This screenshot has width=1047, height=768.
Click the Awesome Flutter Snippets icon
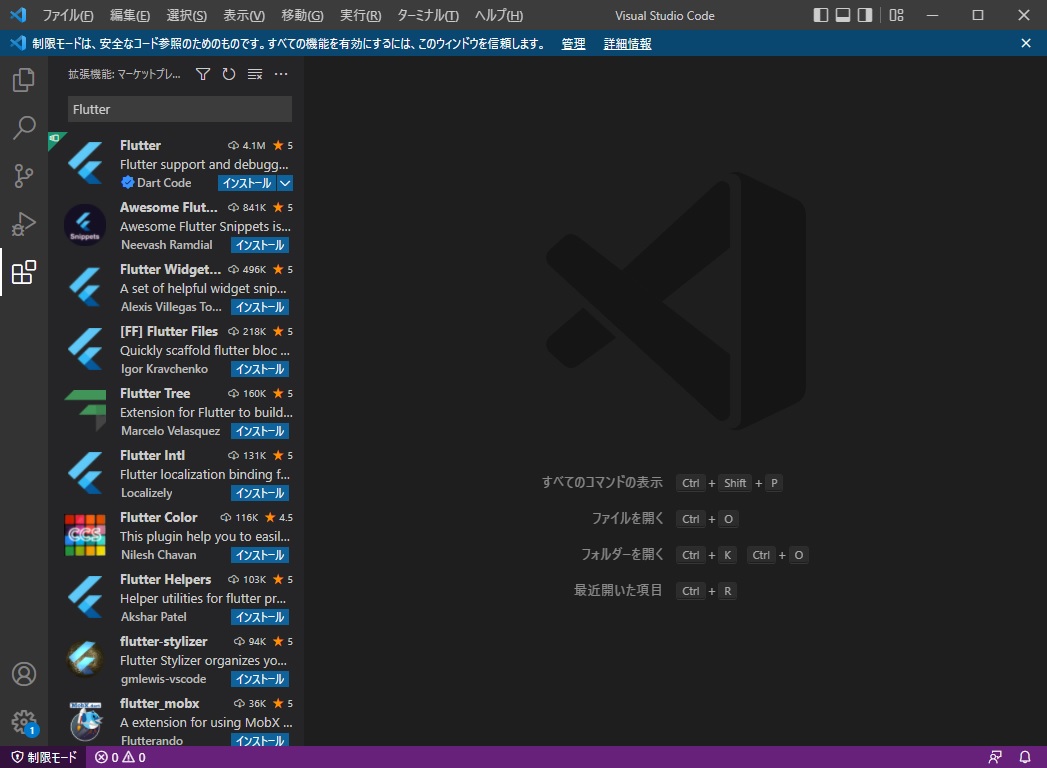(85, 225)
